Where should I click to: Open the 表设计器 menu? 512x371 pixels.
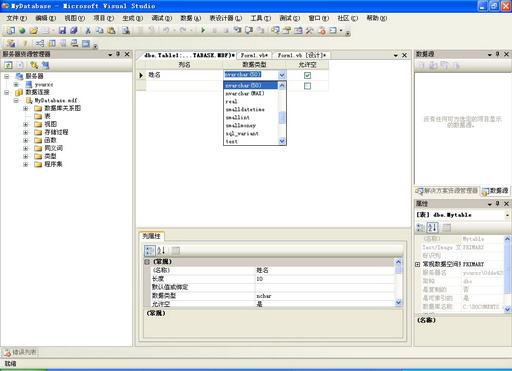pos(226,18)
